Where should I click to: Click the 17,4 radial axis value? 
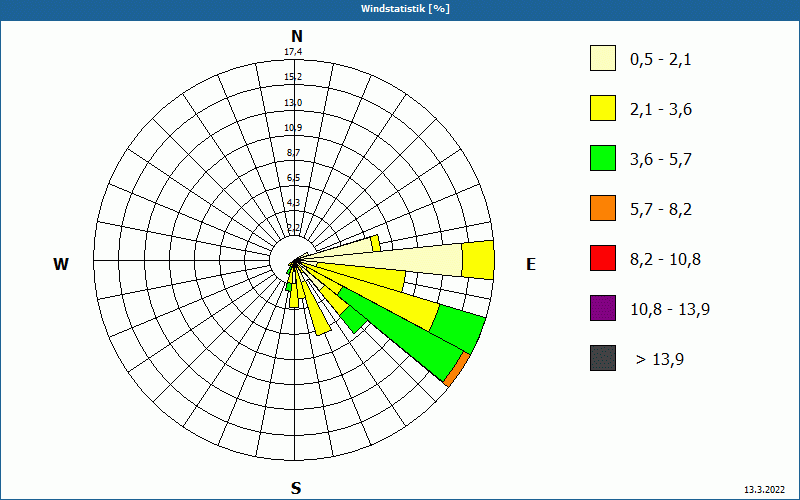point(293,52)
